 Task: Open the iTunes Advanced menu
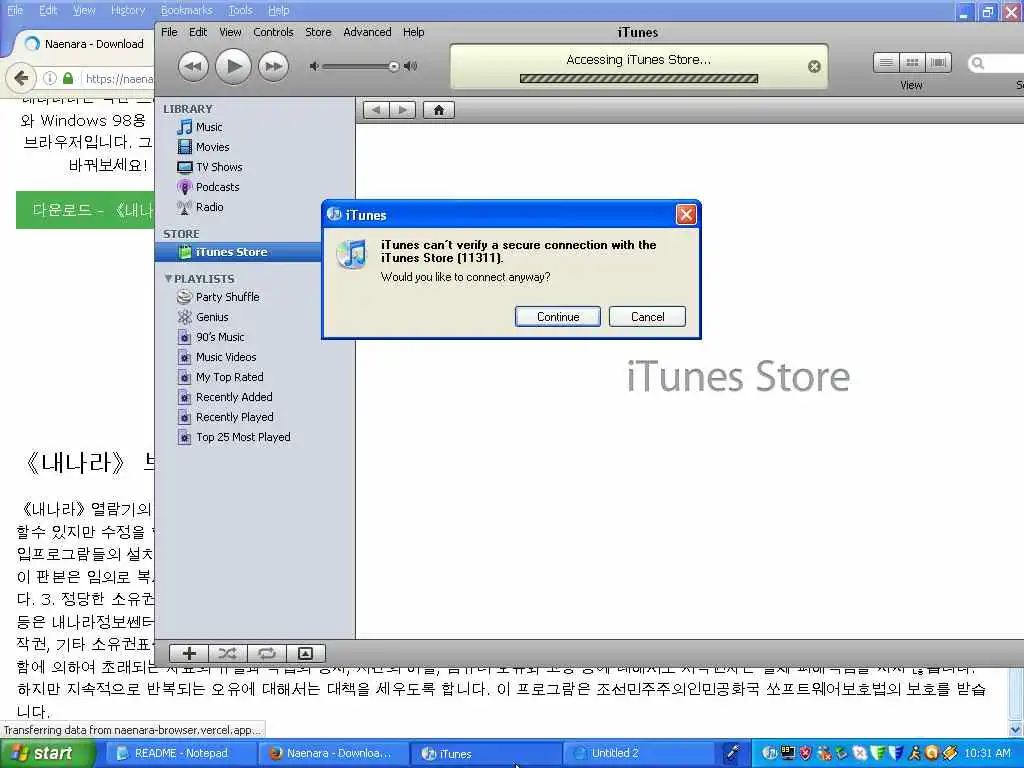tap(367, 32)
